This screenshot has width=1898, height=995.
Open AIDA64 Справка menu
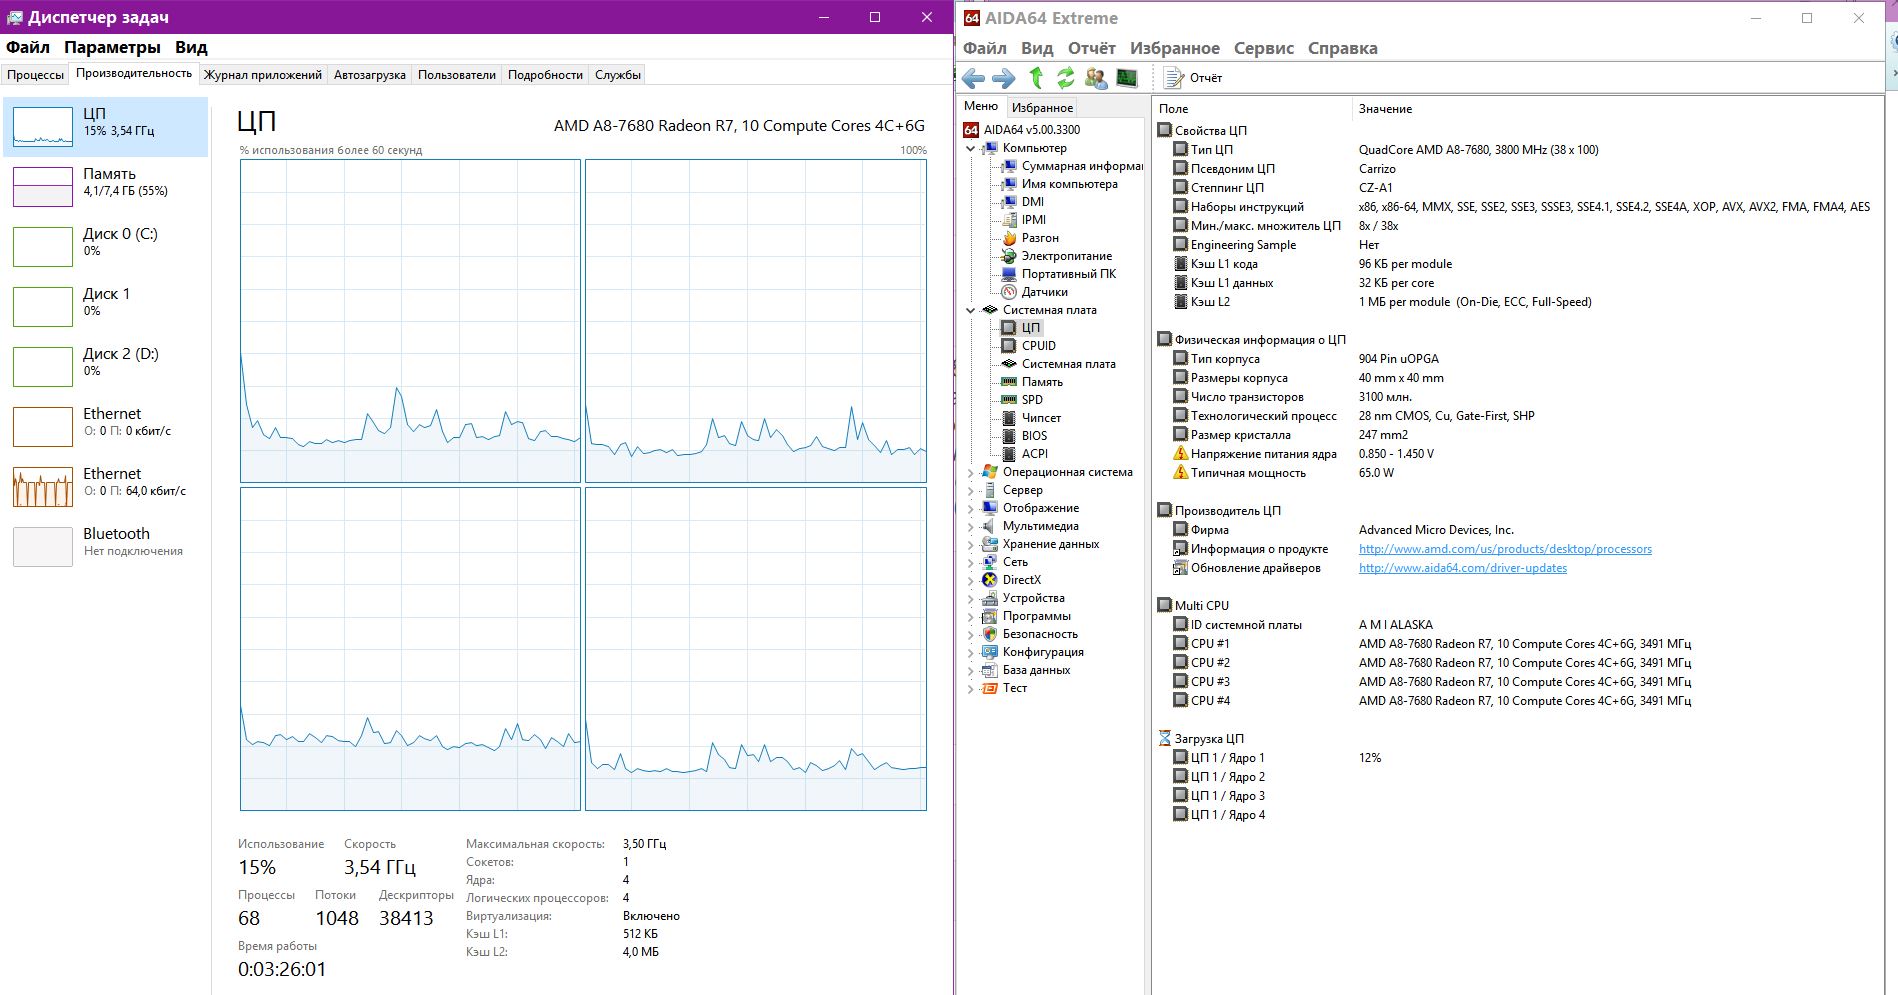pos(1342,48)
